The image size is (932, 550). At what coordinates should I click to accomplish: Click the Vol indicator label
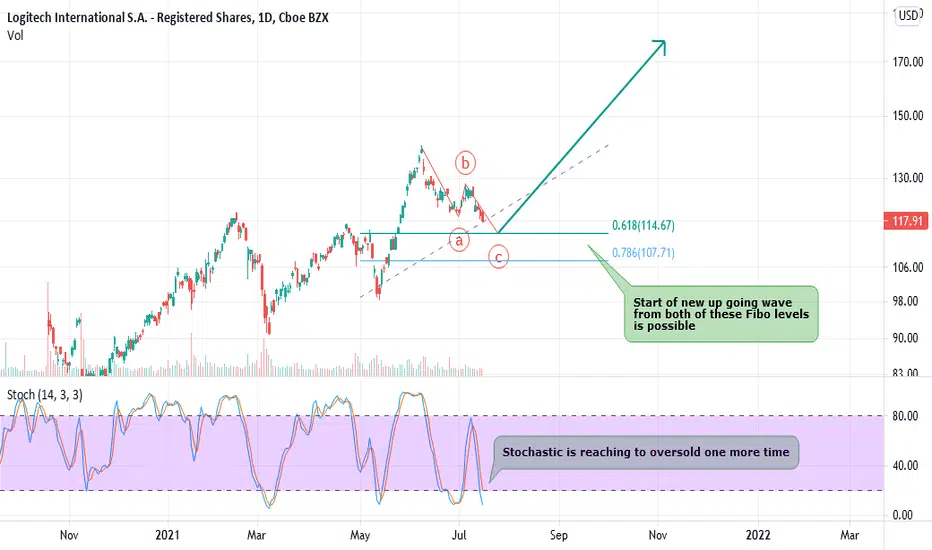15,36
